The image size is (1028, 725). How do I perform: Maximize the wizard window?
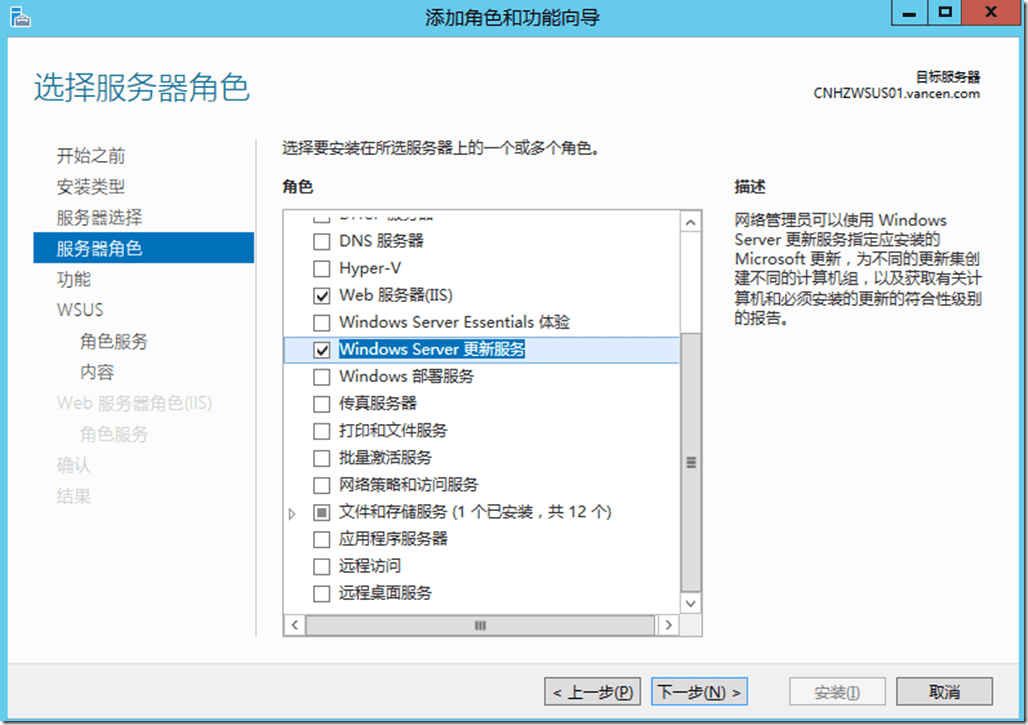pos(945,13)
